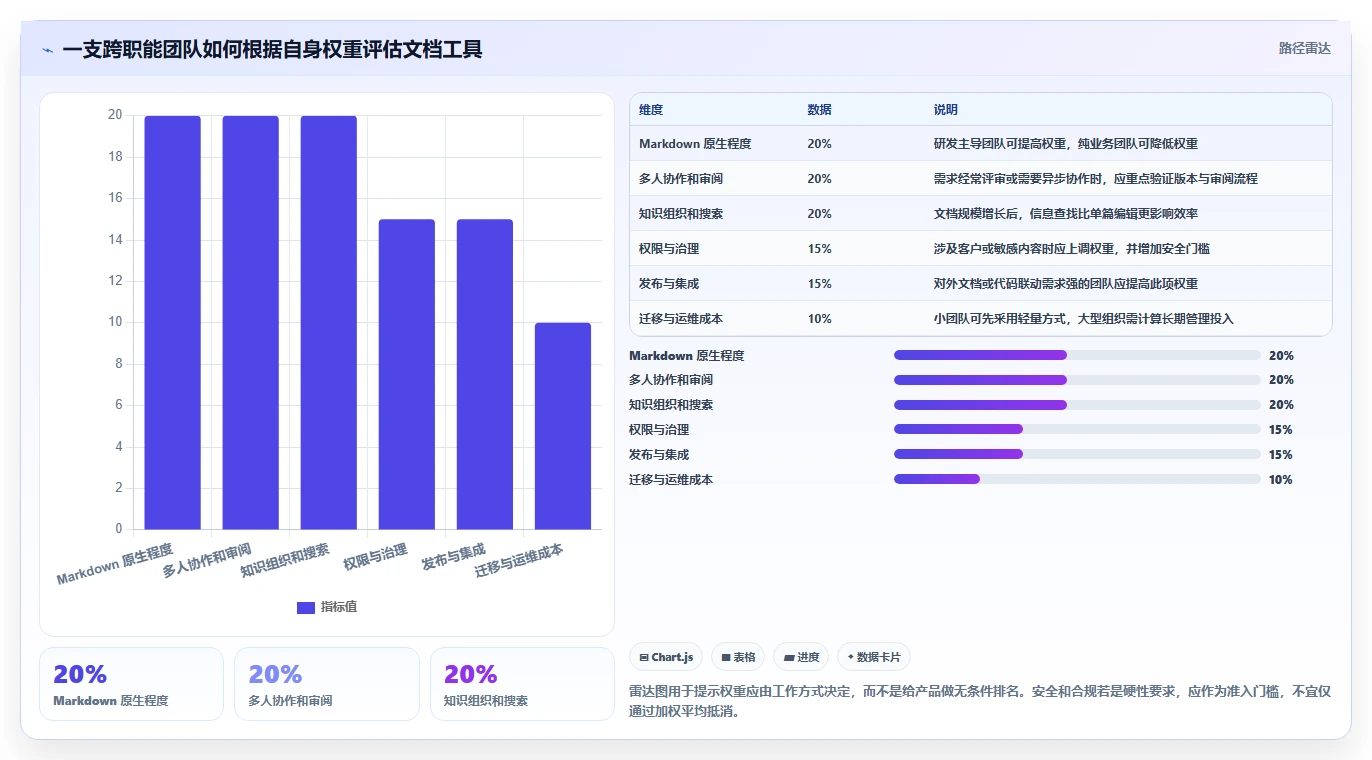Click the 迁移与运维成本 progress bar
Viewport: 1372px width, 760px height.
[x=1077, y=479]
